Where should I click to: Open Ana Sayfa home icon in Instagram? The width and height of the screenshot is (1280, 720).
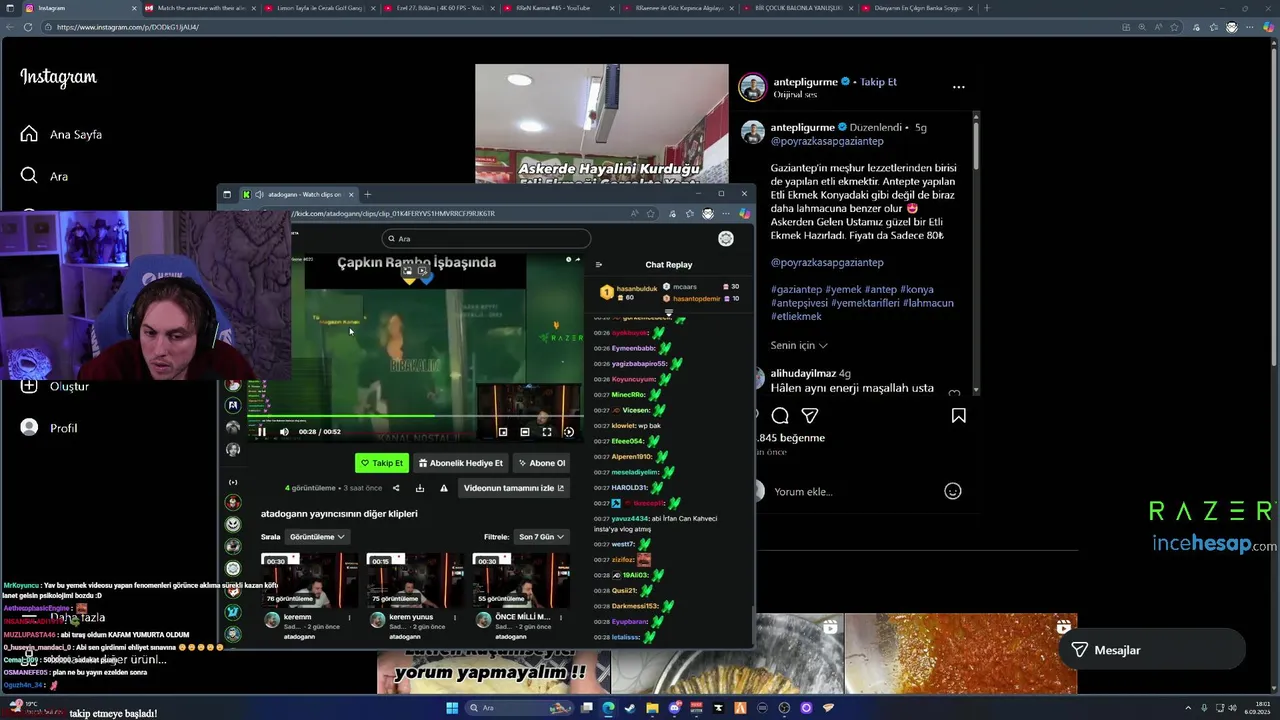[29, 134]
